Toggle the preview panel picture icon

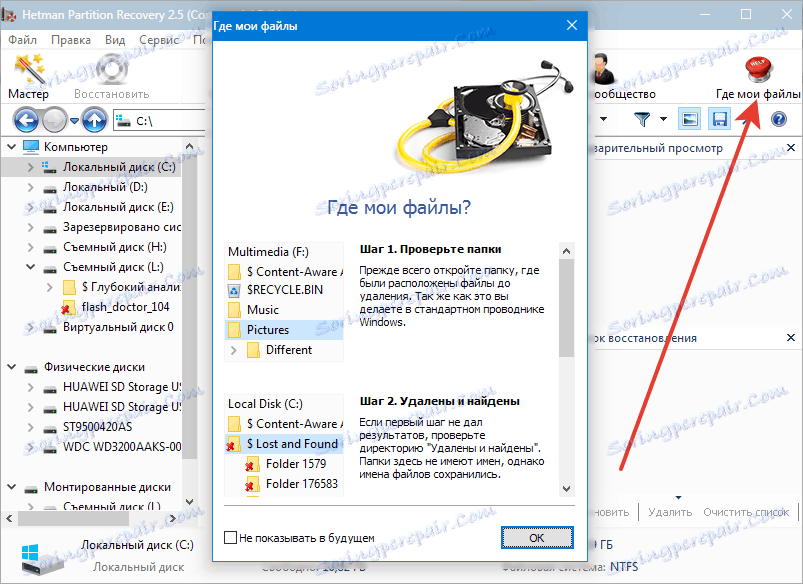point(689,119)
